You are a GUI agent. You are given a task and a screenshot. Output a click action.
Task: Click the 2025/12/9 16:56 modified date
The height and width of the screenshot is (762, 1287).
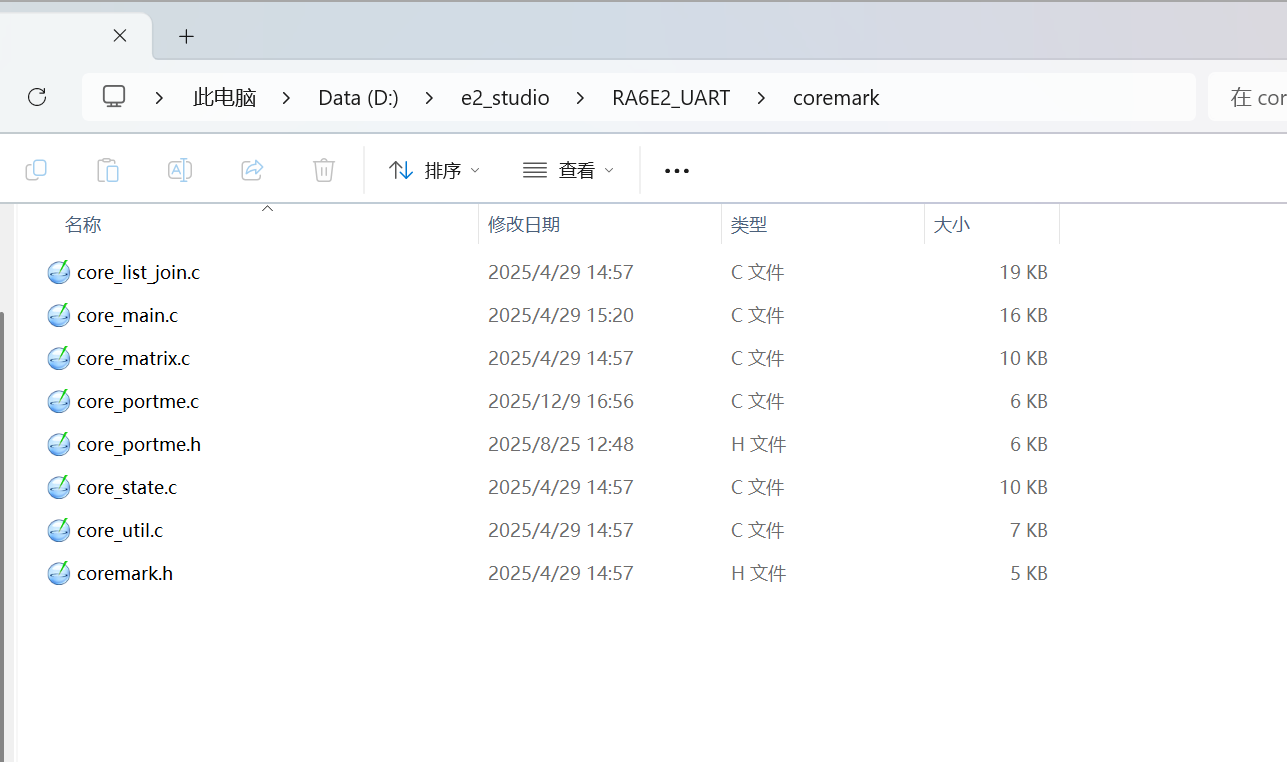[561, 401]
